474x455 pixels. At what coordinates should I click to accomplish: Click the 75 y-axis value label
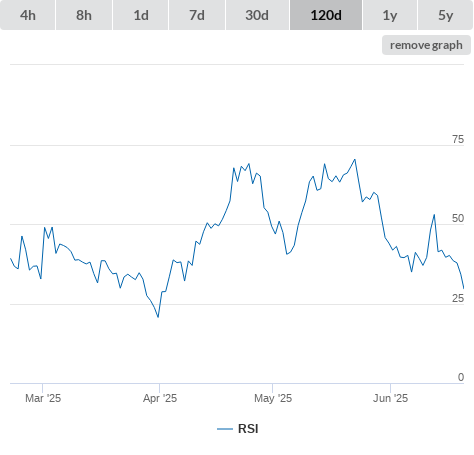click(458, 139)
